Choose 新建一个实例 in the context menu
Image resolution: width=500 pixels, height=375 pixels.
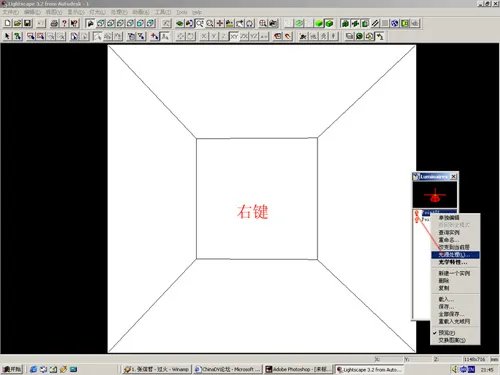point(455,273)
